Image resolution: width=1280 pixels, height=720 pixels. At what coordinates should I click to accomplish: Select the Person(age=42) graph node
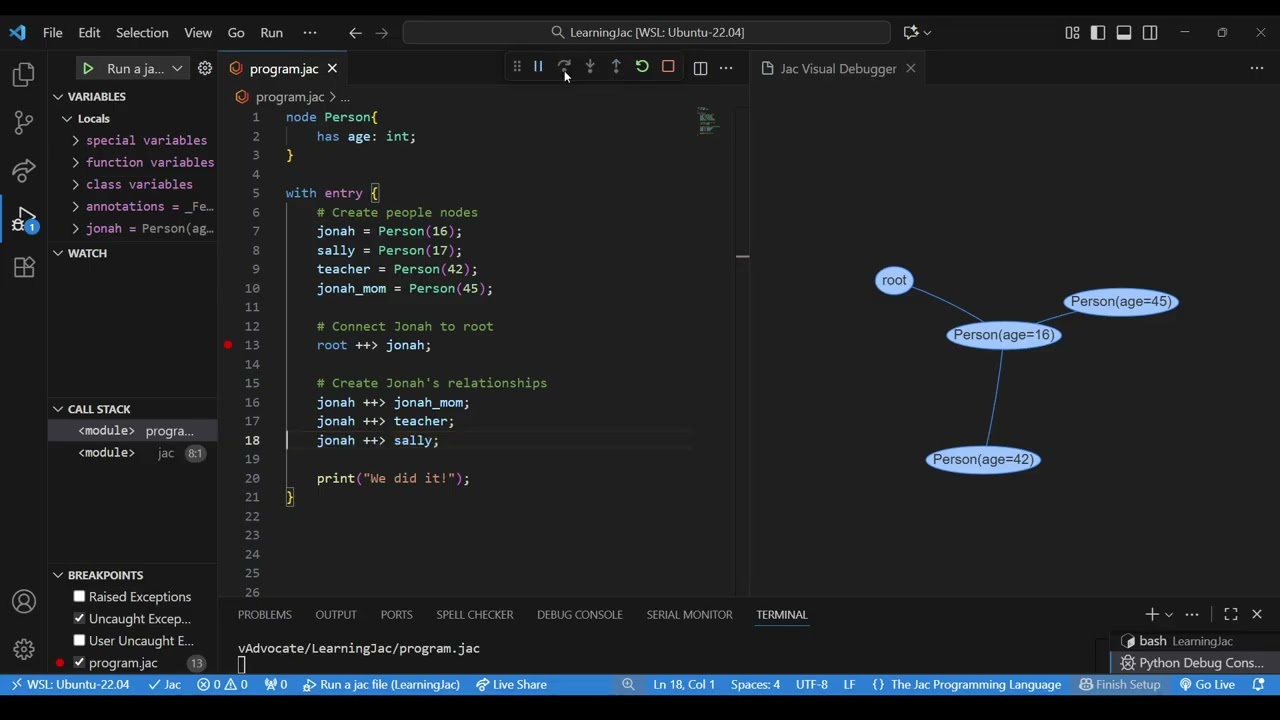(x=983, y=460)
